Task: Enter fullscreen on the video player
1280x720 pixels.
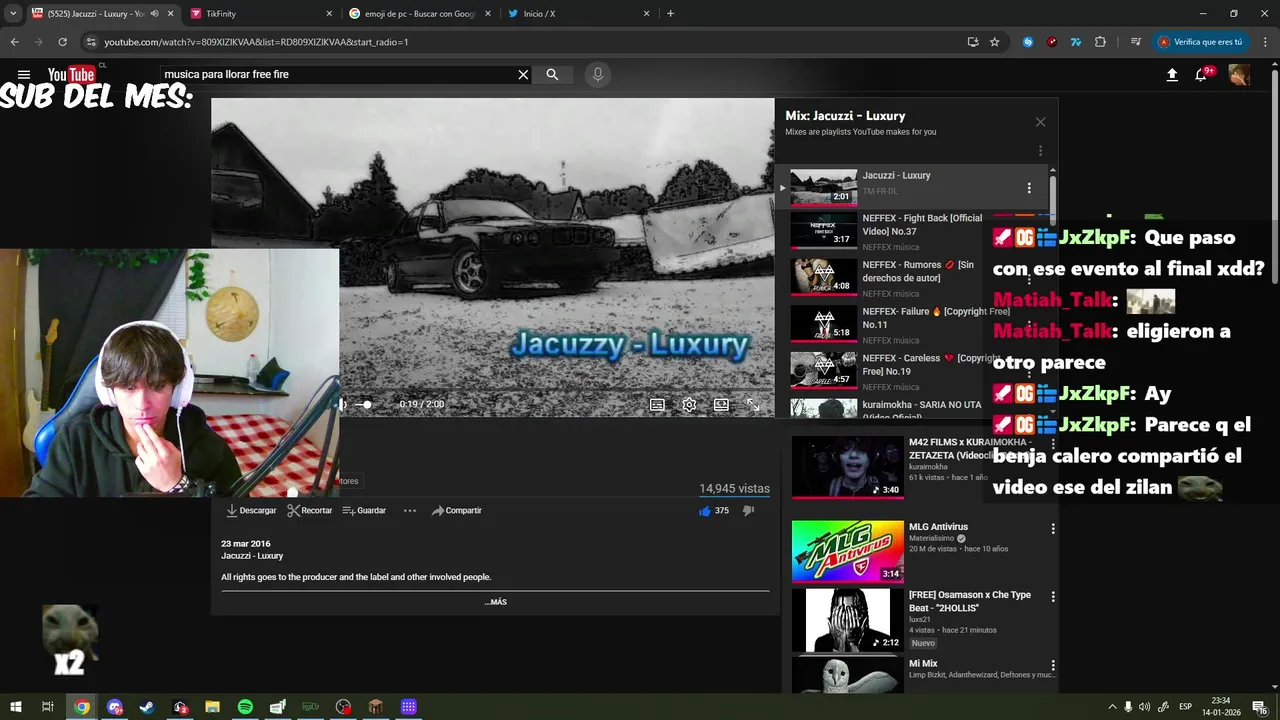Action: pyautogui.click(x=753, y=405)
